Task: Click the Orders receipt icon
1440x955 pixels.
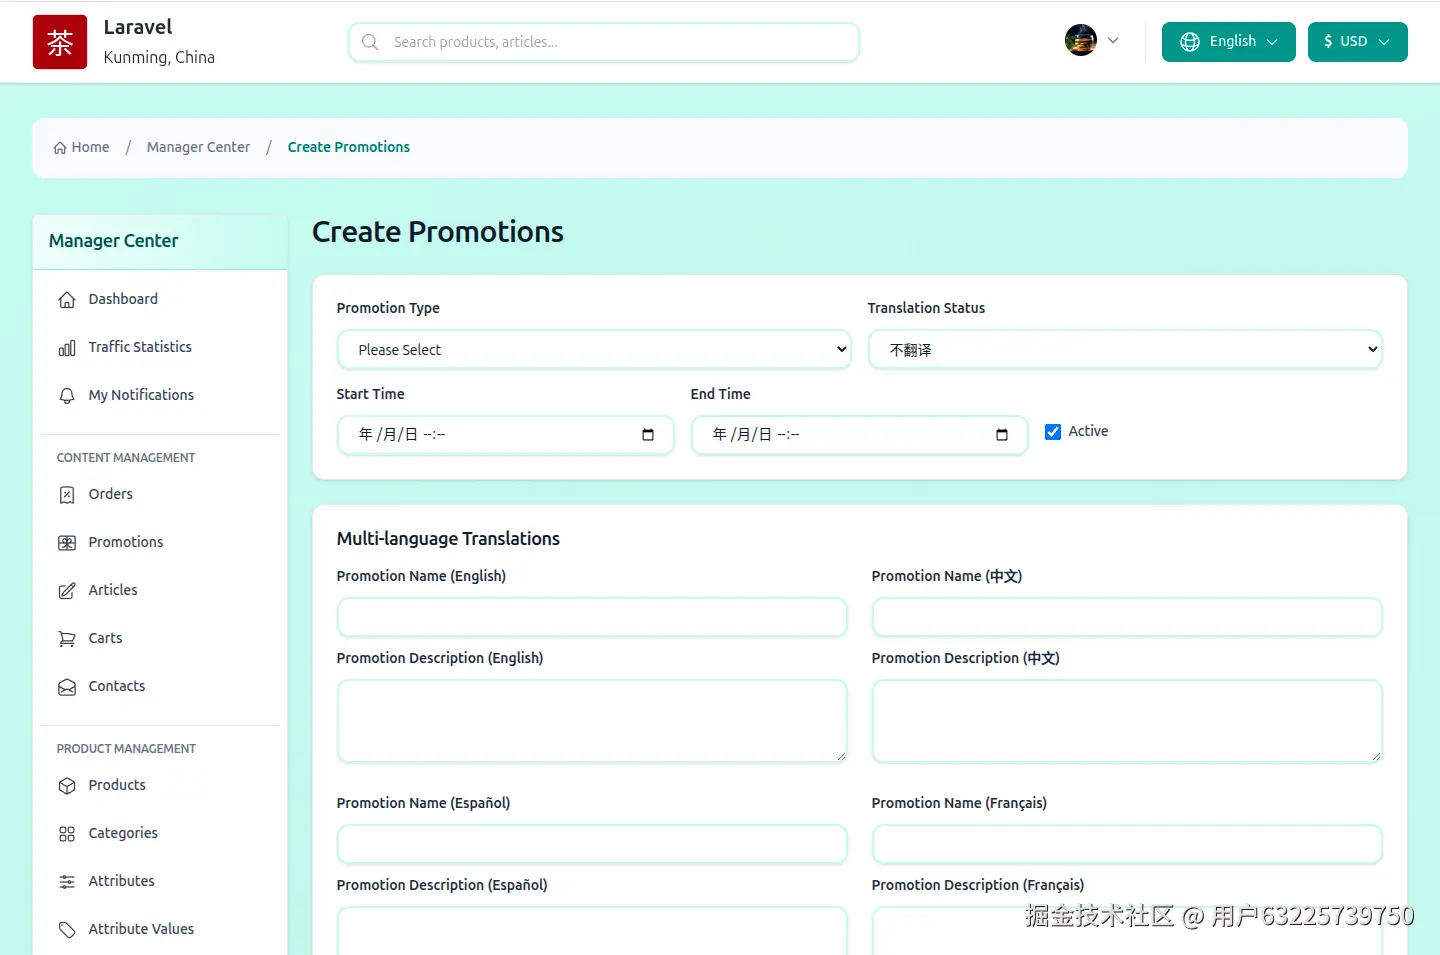Action: 67,495
